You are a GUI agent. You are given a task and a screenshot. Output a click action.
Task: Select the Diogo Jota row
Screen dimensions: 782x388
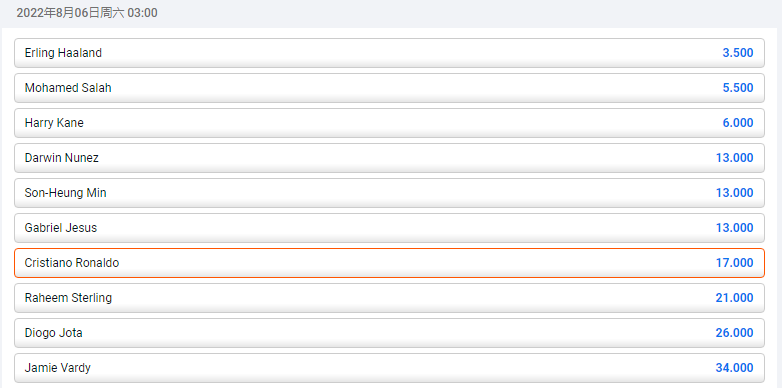click(389, 333)
